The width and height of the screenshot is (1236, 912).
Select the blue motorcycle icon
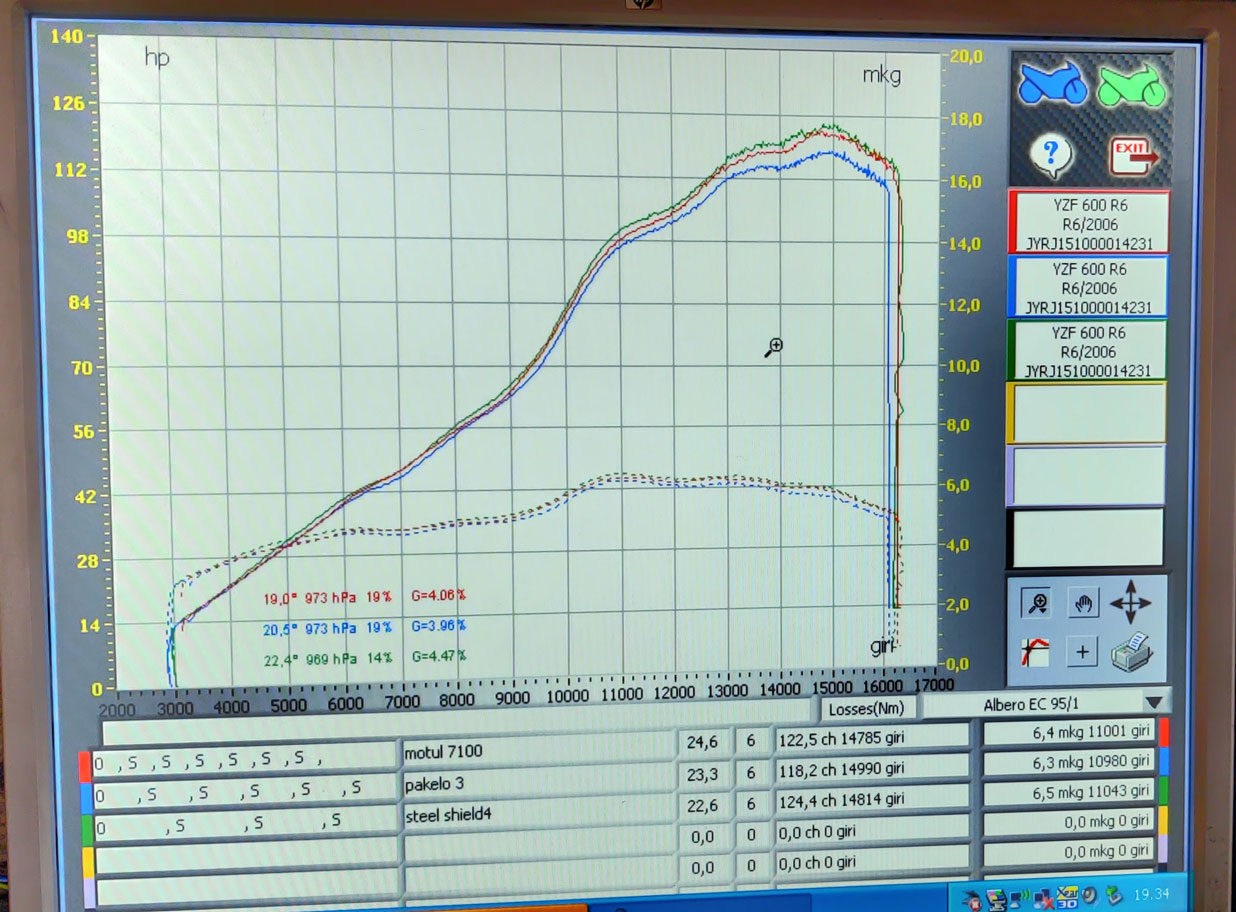click(1052, 83)
